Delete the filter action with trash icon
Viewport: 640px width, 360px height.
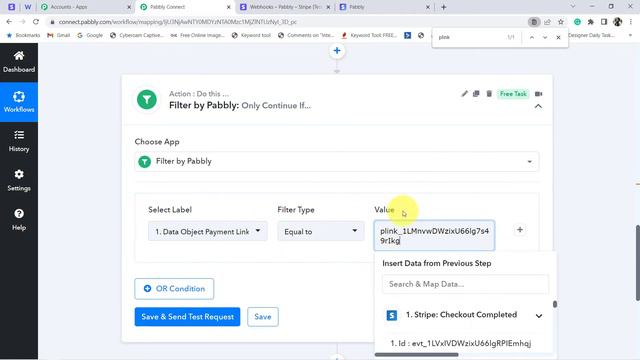[x=489, y=94]
